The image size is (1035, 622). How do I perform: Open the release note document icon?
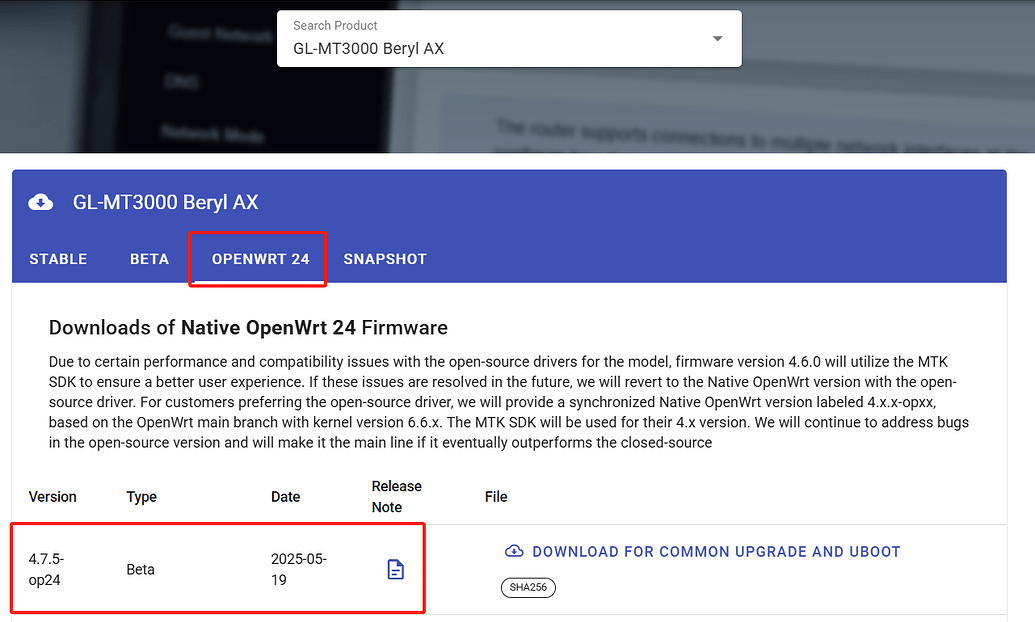click(x=395, y=568)
